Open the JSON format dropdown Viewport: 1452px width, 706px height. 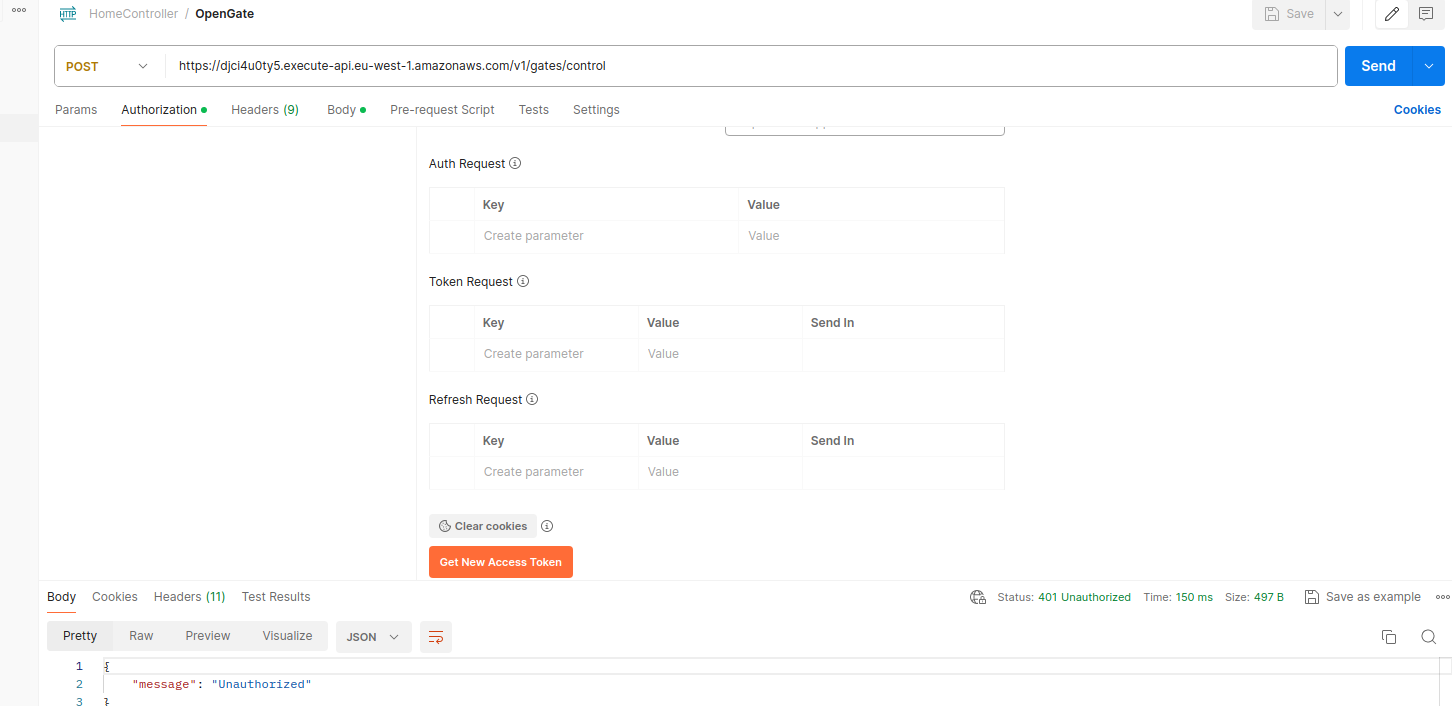pos(373,637)
